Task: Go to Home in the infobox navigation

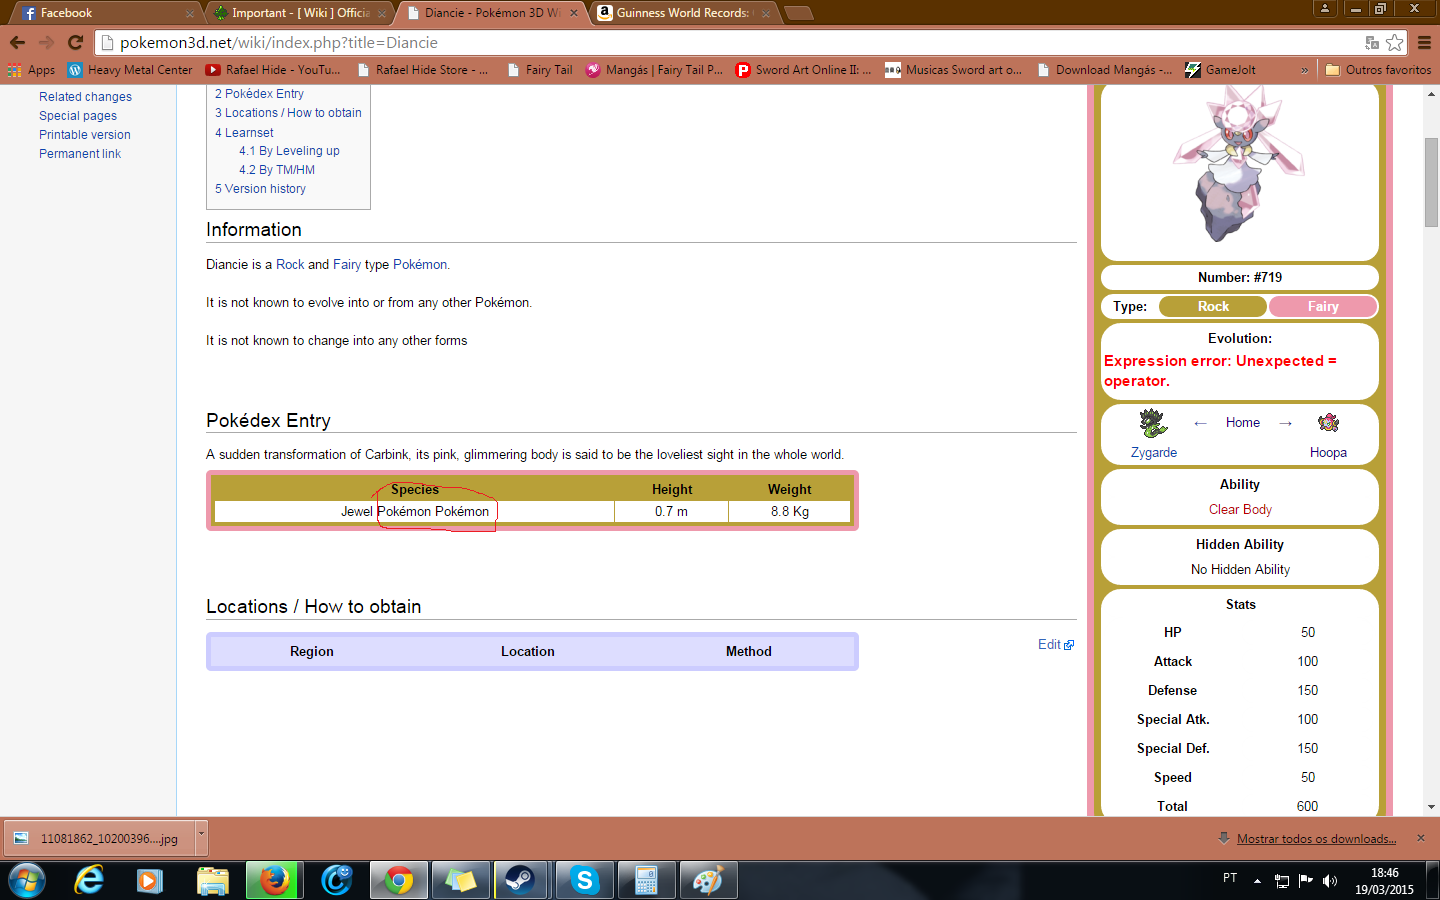Action: point(1243,423)
